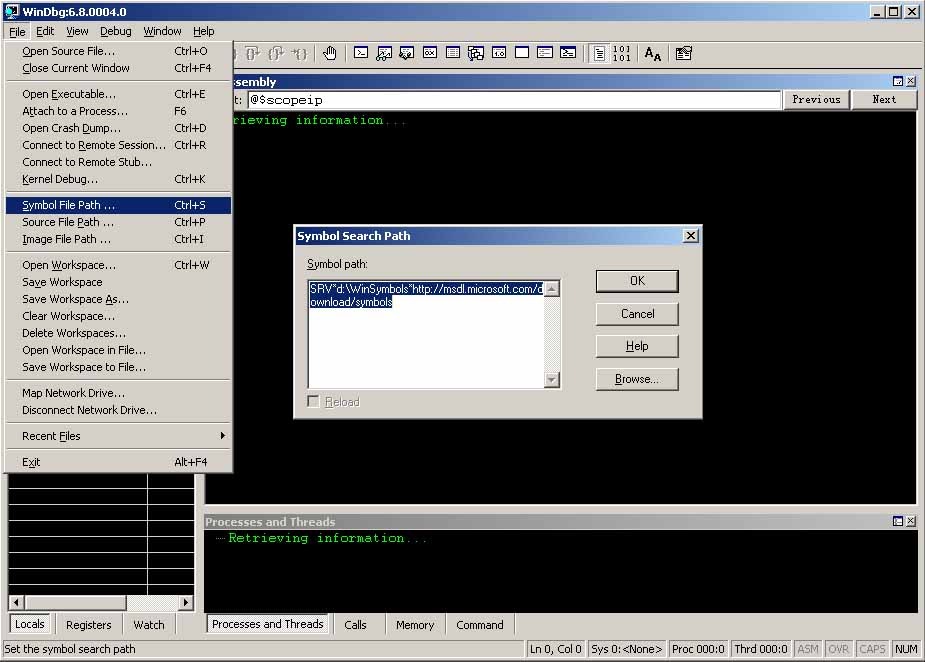The image size is (925, 662).
Task: Click left scroll arrow in Locals pane
Action: [x=17, y=602]
